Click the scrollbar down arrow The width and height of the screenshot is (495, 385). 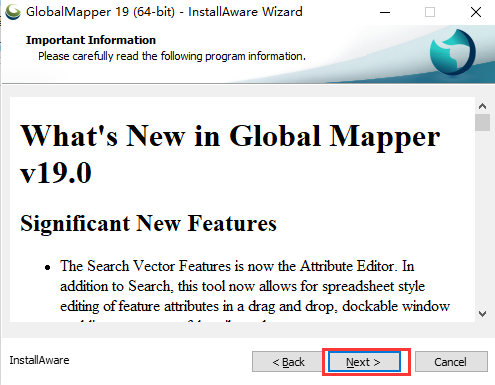[x=482, y=314]
